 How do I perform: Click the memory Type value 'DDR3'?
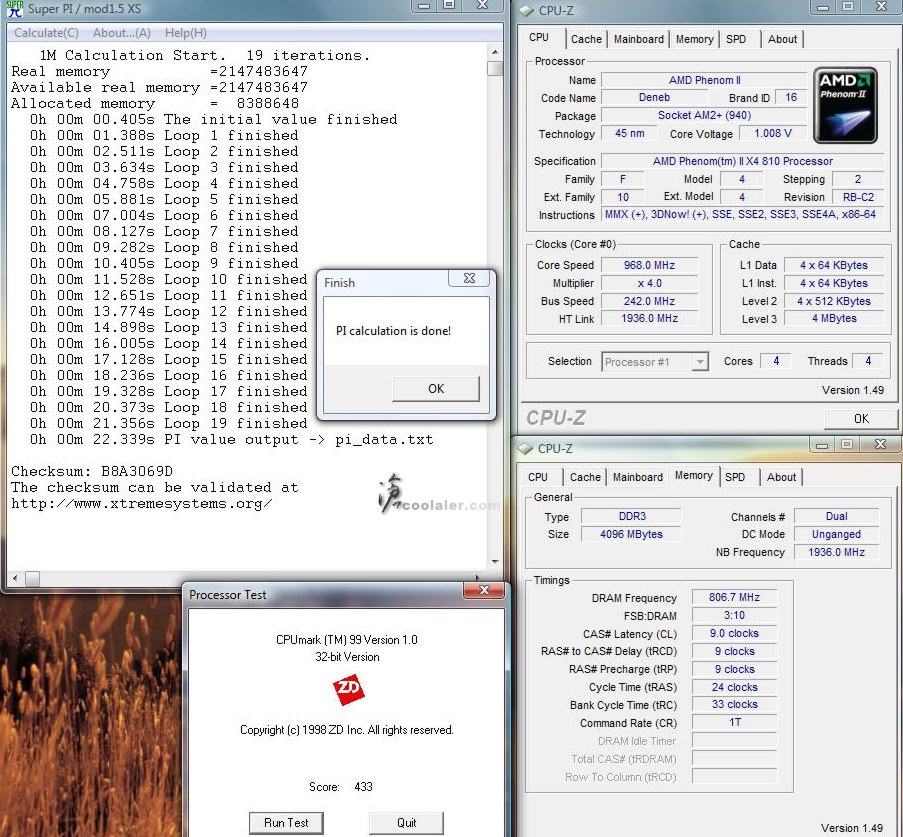tap(632, 516)
